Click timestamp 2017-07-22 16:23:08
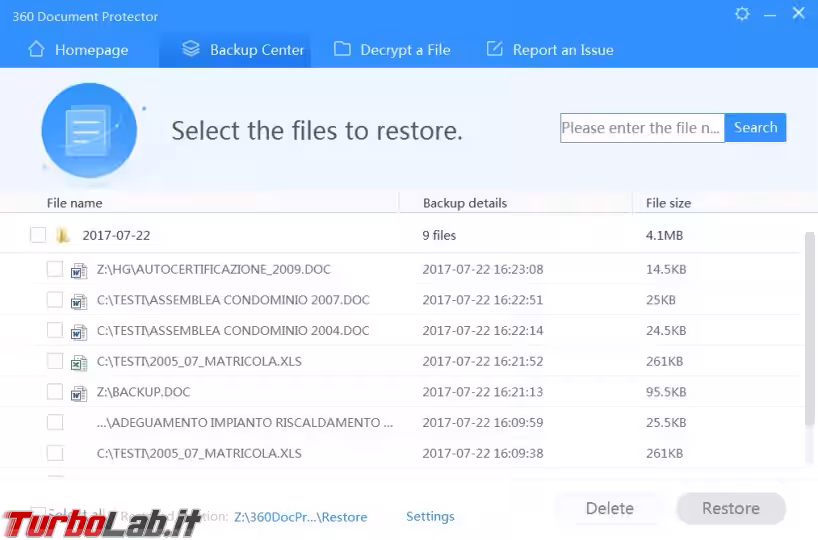 (x=483, y=269)
